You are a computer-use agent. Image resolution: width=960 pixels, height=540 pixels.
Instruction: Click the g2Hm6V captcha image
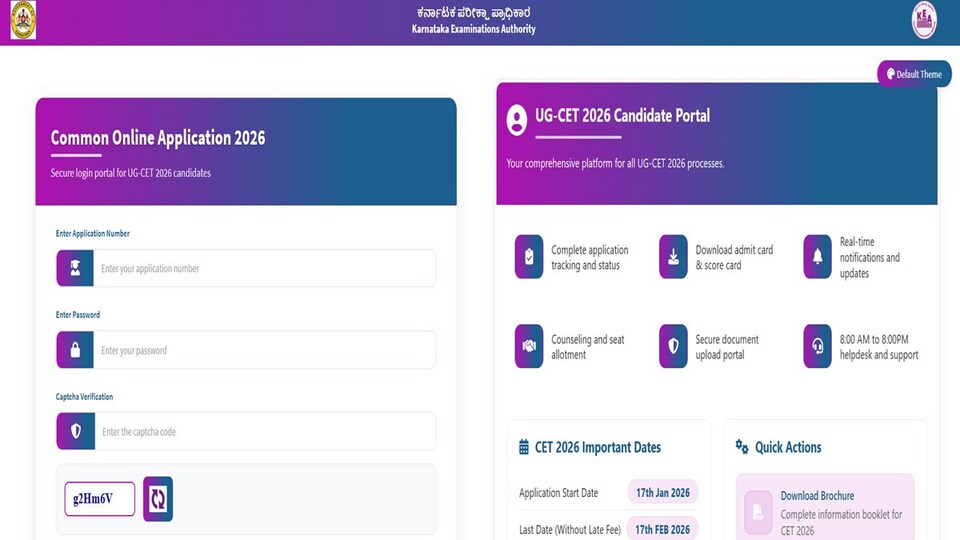(x=100, y=499)
